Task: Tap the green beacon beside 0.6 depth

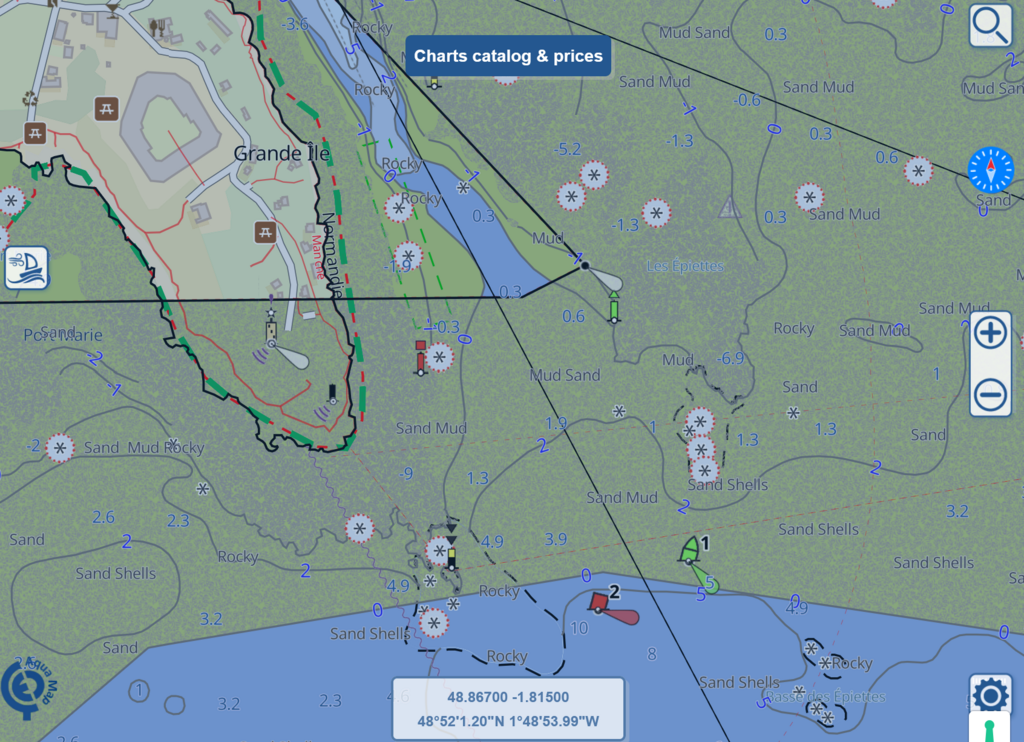Action: click(614, 308)
